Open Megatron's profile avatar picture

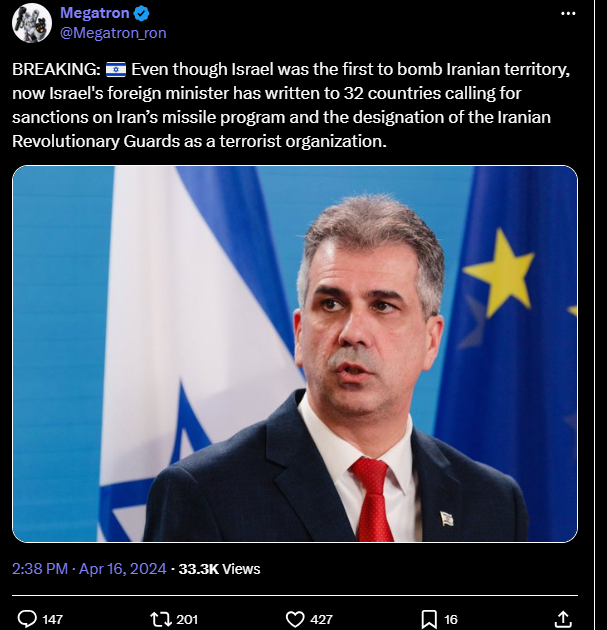click(x=32, y=23)
